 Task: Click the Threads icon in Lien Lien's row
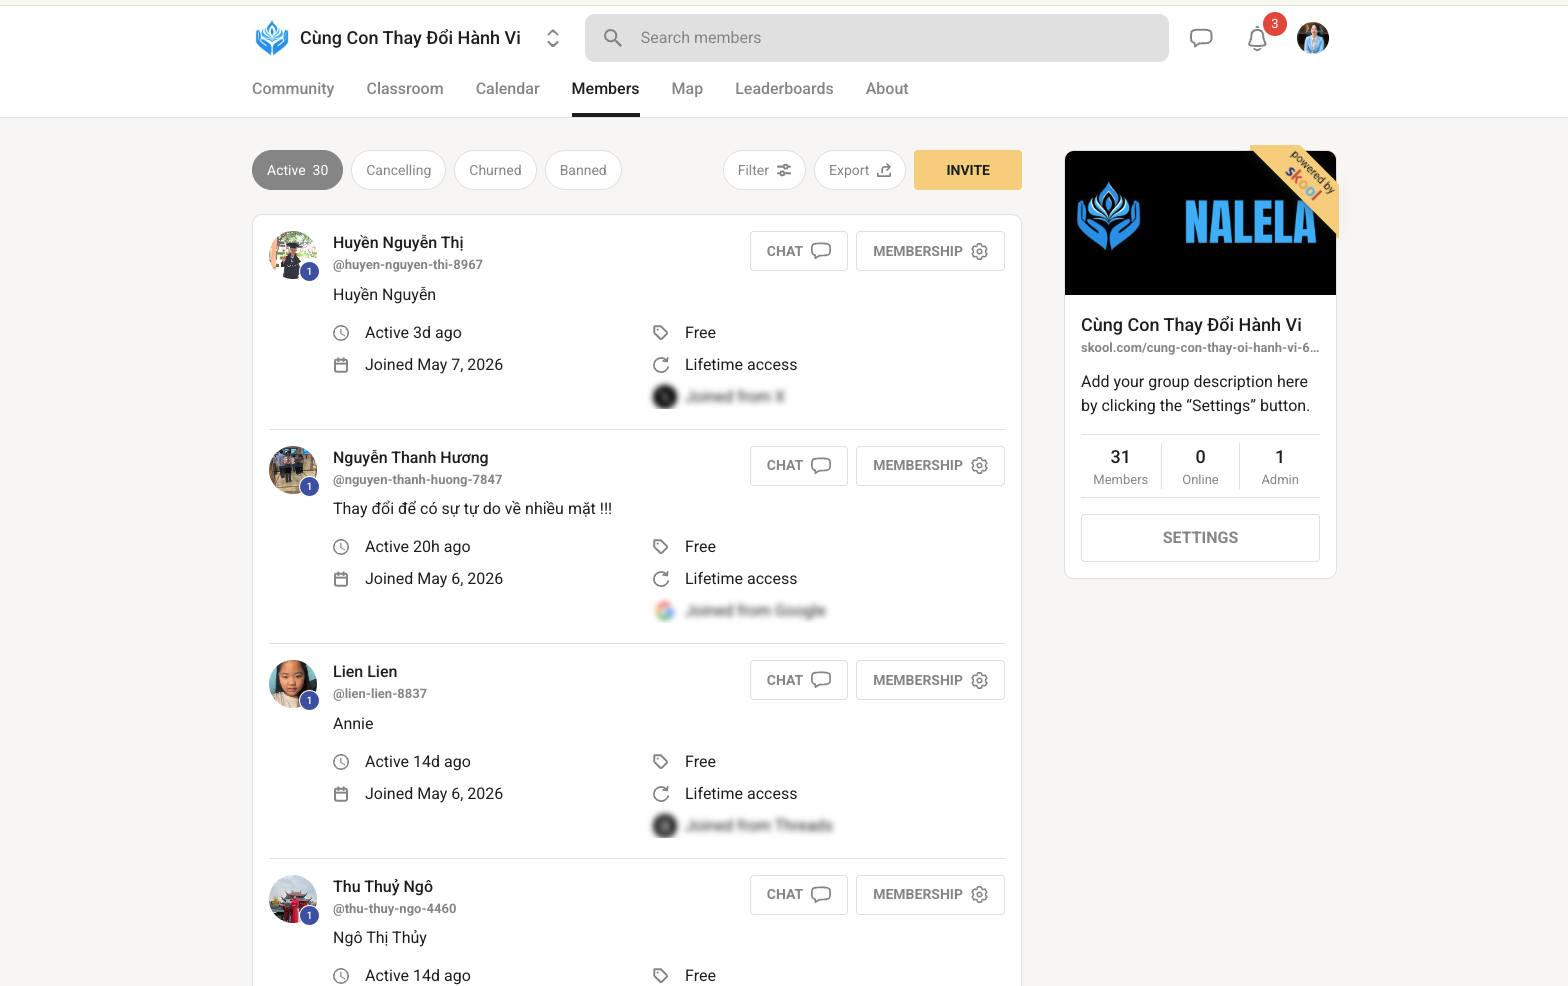[x=665, y=826]
